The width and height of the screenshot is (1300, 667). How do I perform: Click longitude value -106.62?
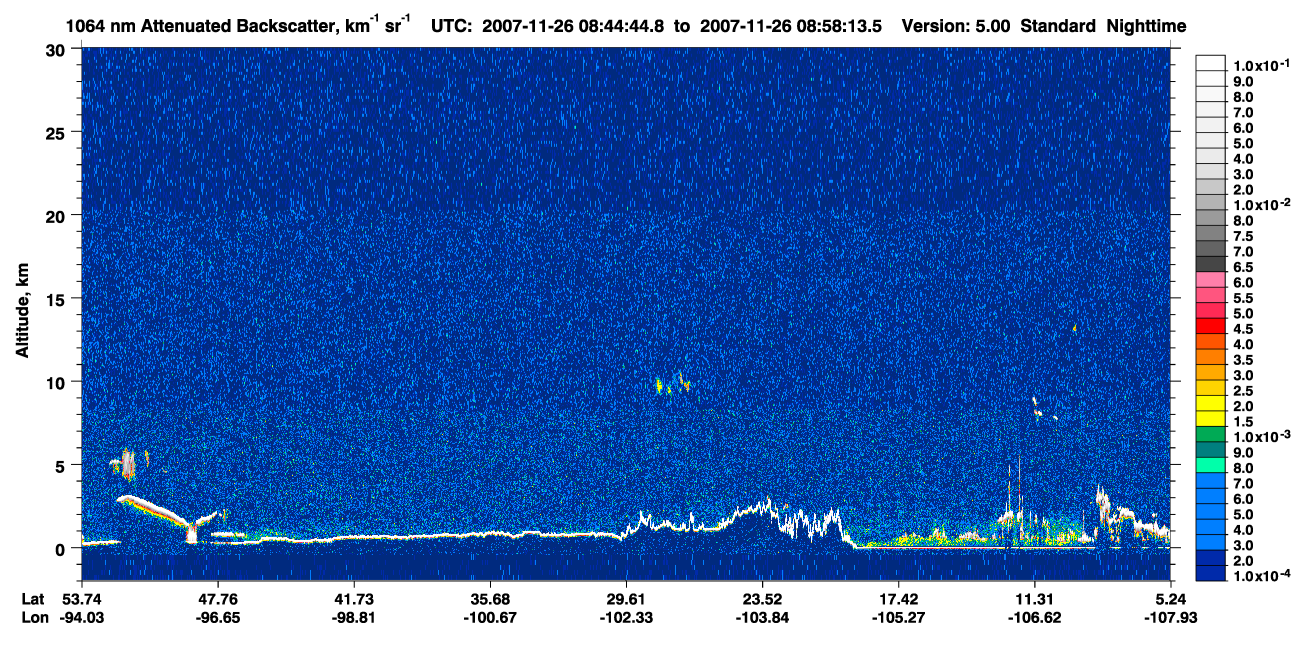1035,617
